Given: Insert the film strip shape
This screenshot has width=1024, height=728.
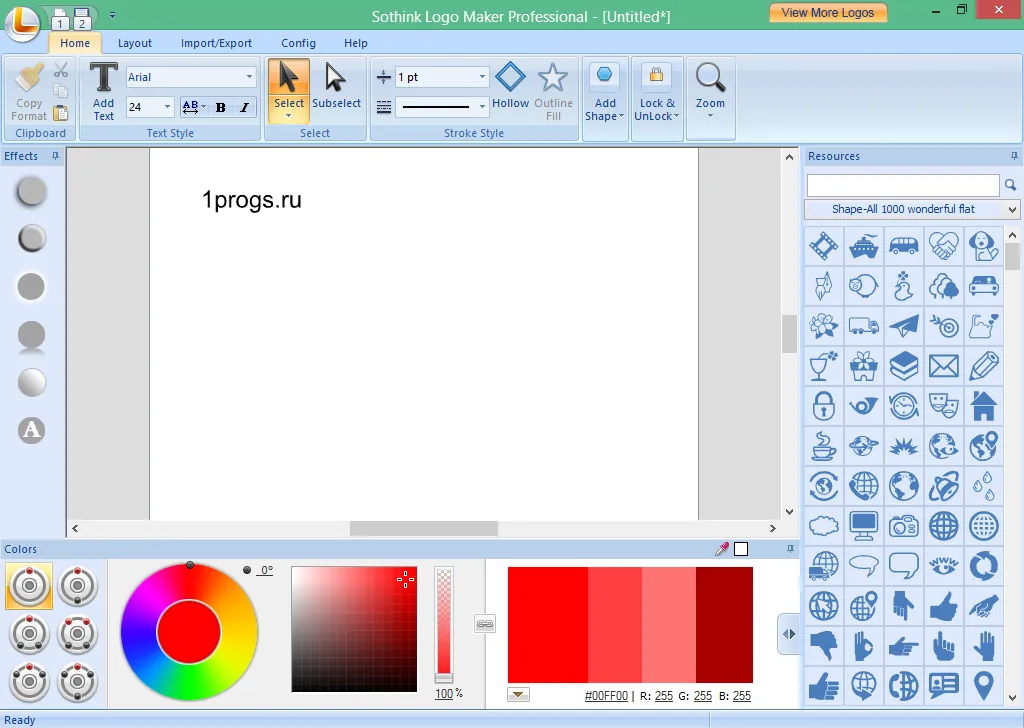Looking at the screenshot, I should (824, 246).
